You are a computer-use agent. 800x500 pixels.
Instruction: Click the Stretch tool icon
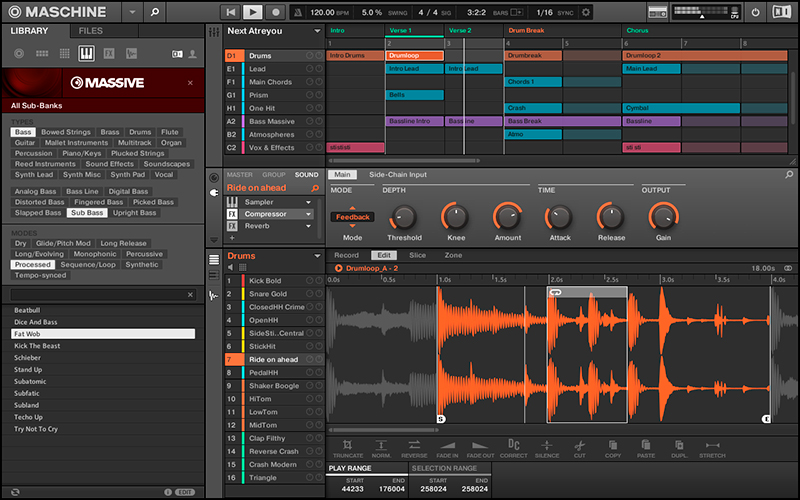[713, 445]
